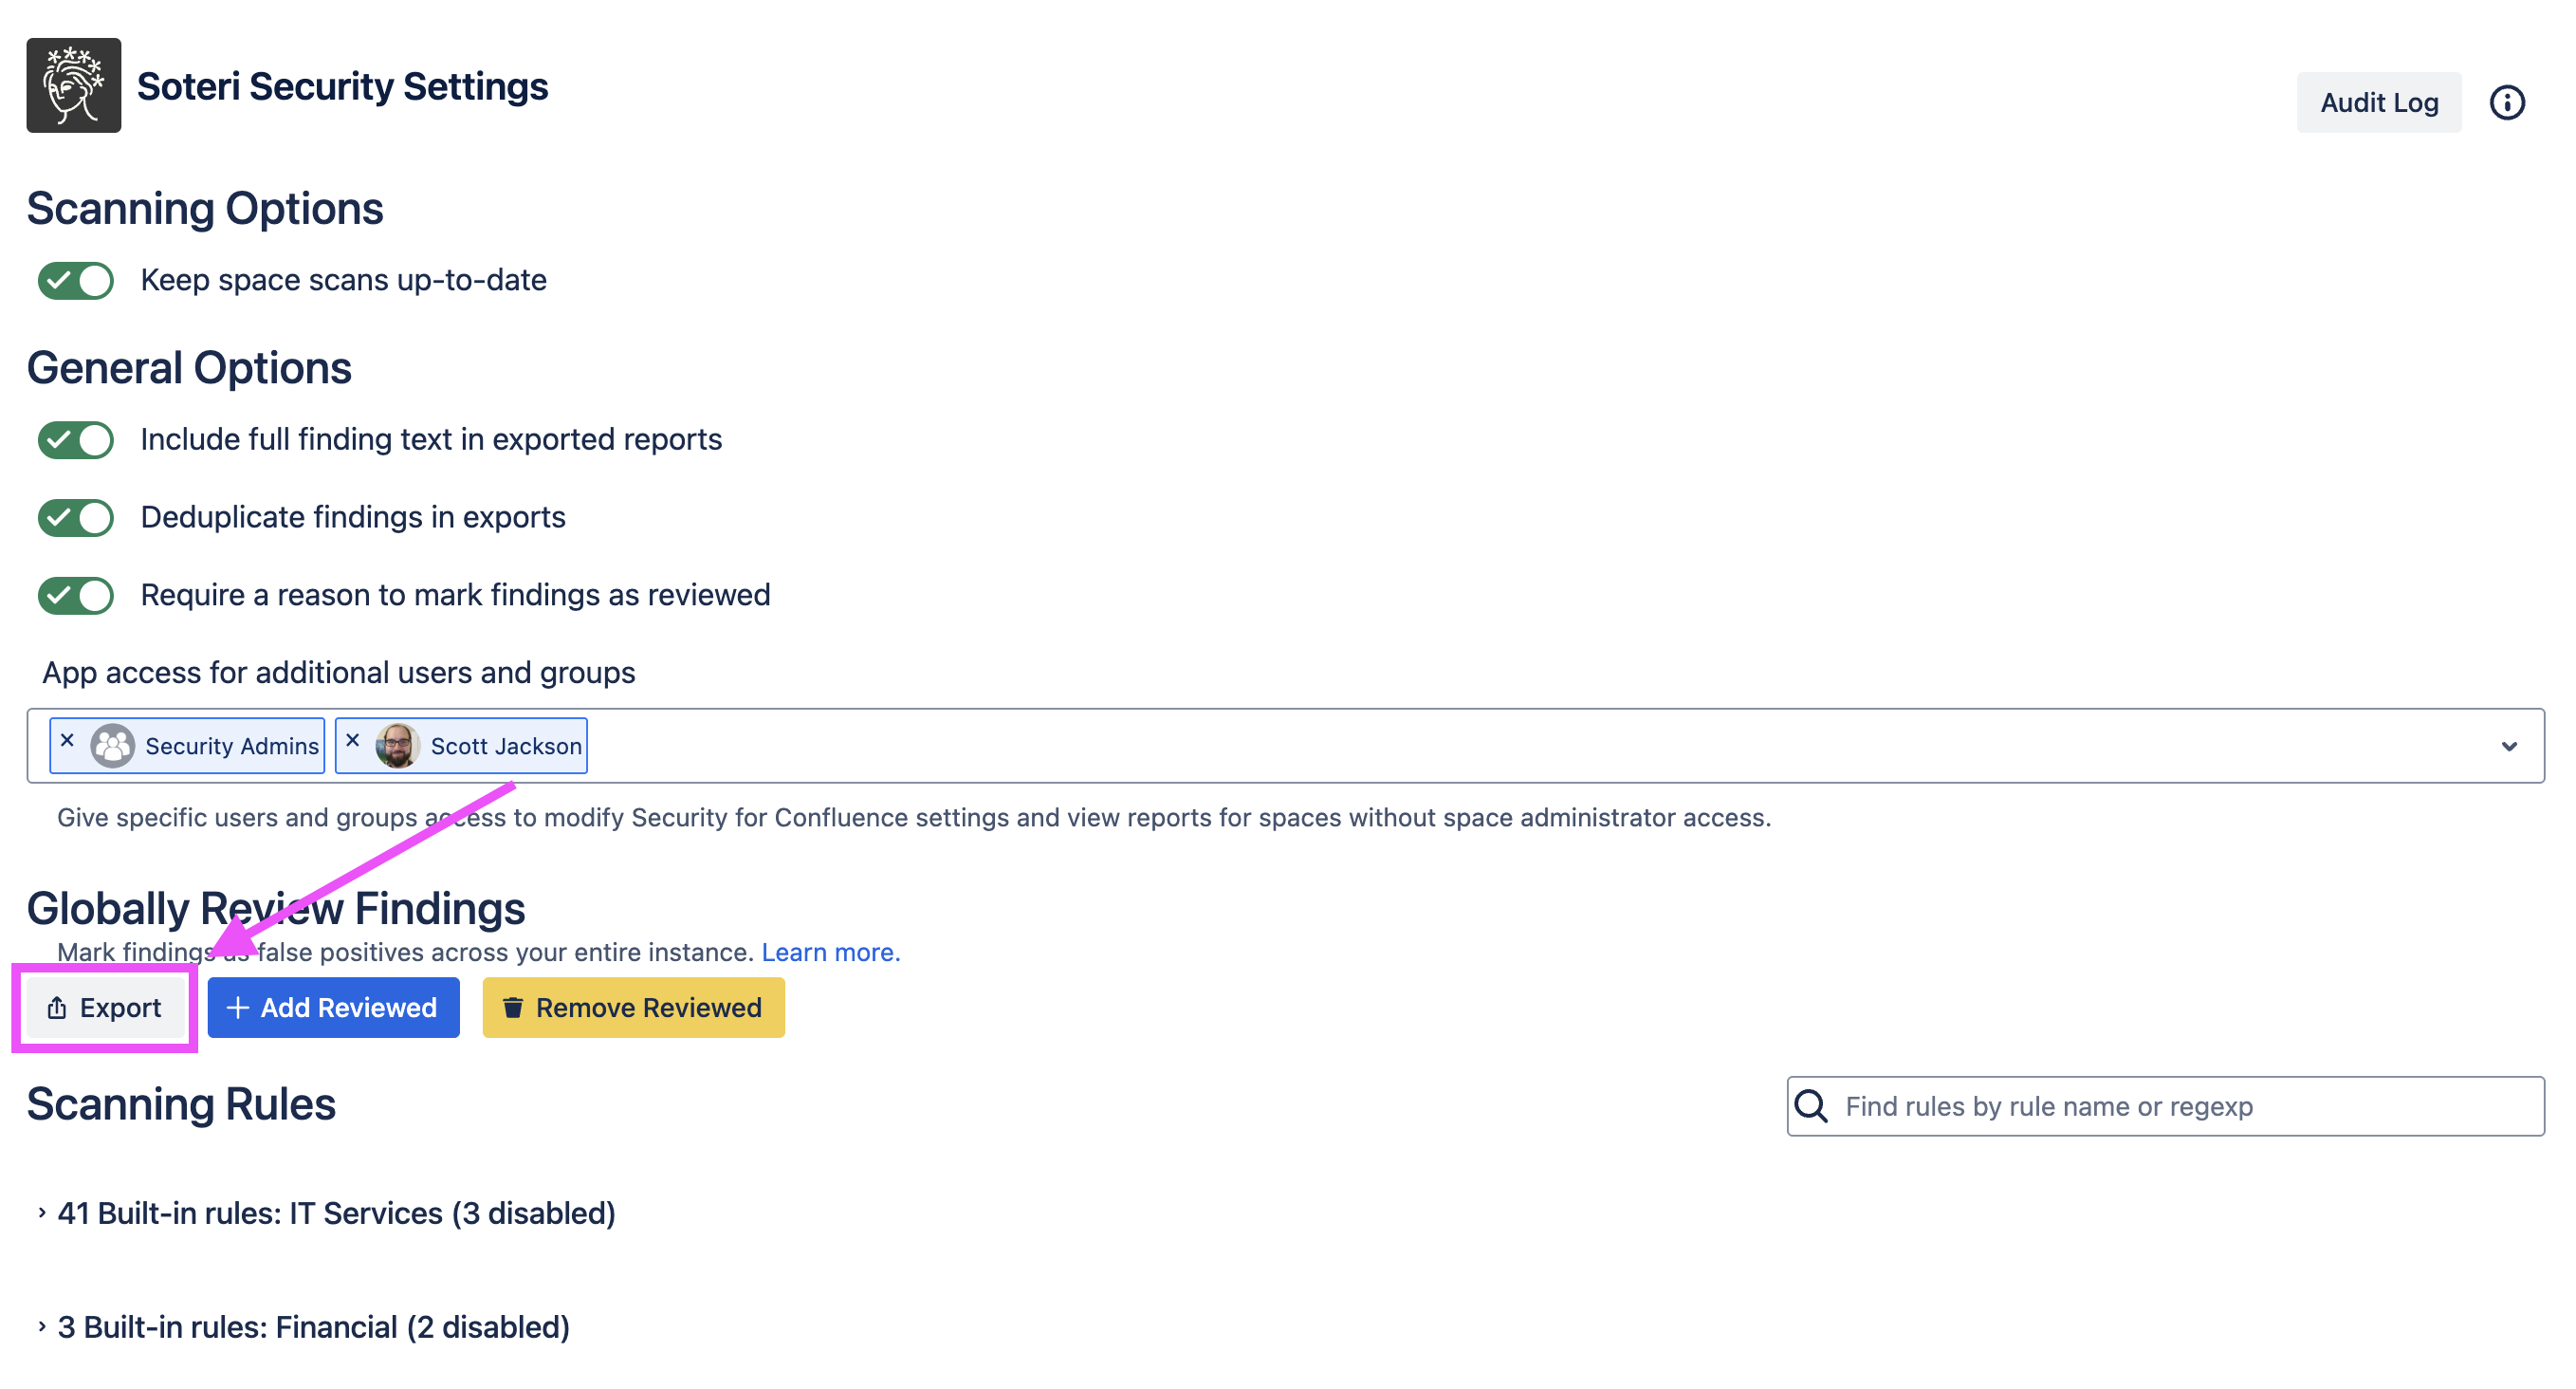Image resolution: width=2576 pixels, height=1389 pixels.
Task: Click Scott Jackson's avatar picture
Action: click(397, 746)
